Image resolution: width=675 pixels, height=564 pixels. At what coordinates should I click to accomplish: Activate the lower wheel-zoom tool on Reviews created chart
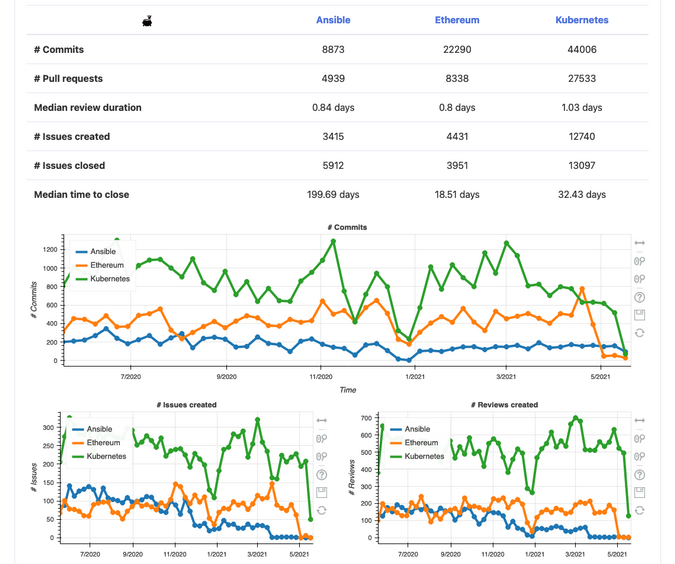coord(639,456)
